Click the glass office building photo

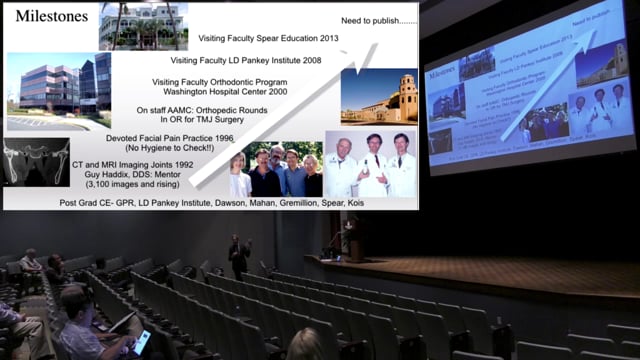click(59, 91)
